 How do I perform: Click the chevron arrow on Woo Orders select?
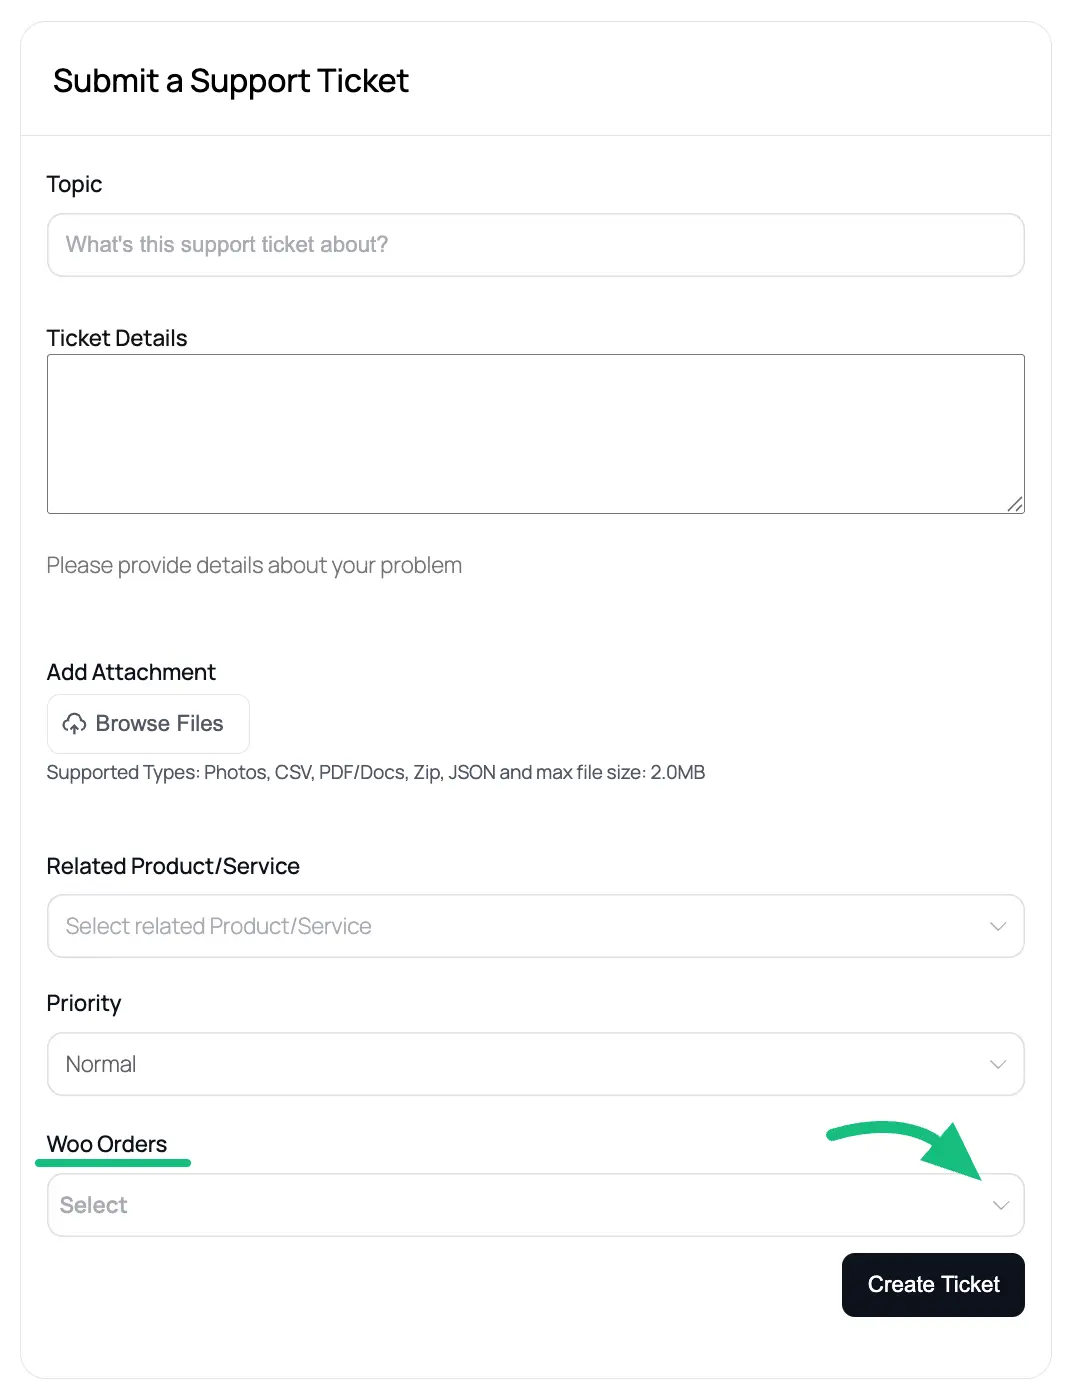[x=1001, y=1205]
